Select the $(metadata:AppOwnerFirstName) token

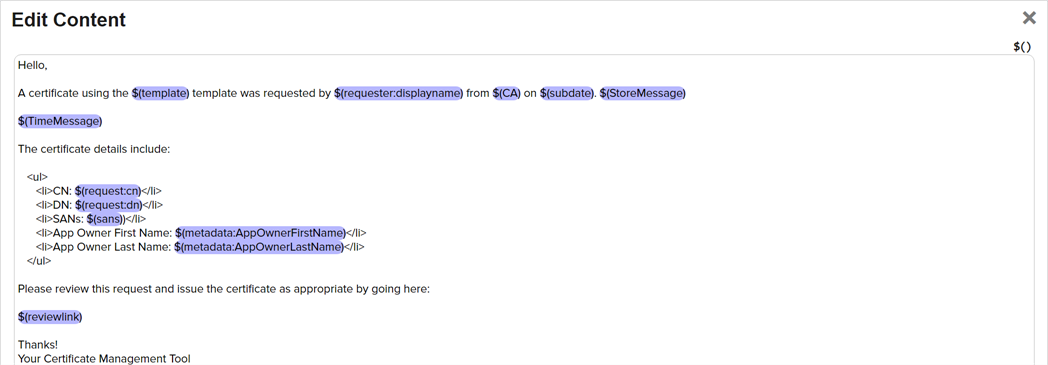261,233
